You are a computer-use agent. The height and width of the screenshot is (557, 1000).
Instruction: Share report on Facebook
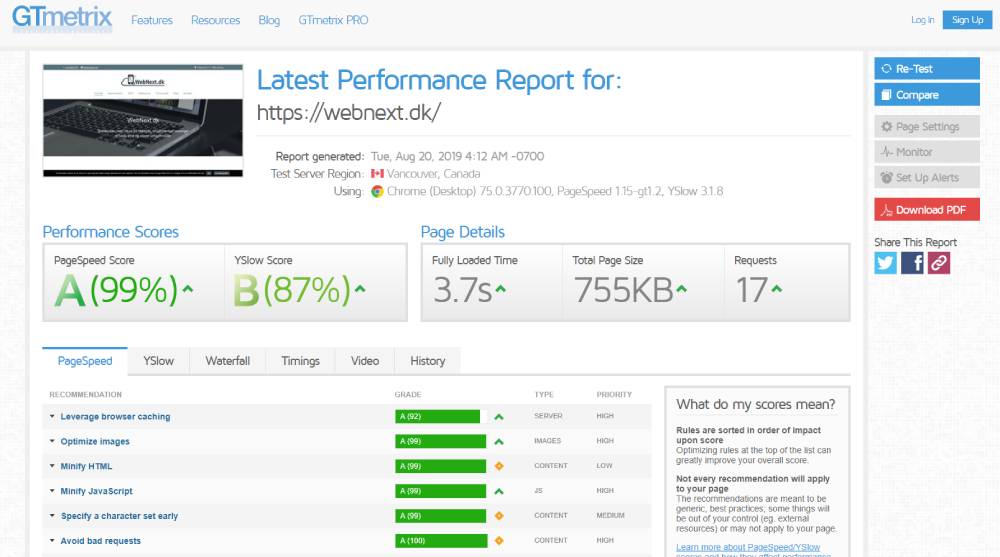click(912, 263)
